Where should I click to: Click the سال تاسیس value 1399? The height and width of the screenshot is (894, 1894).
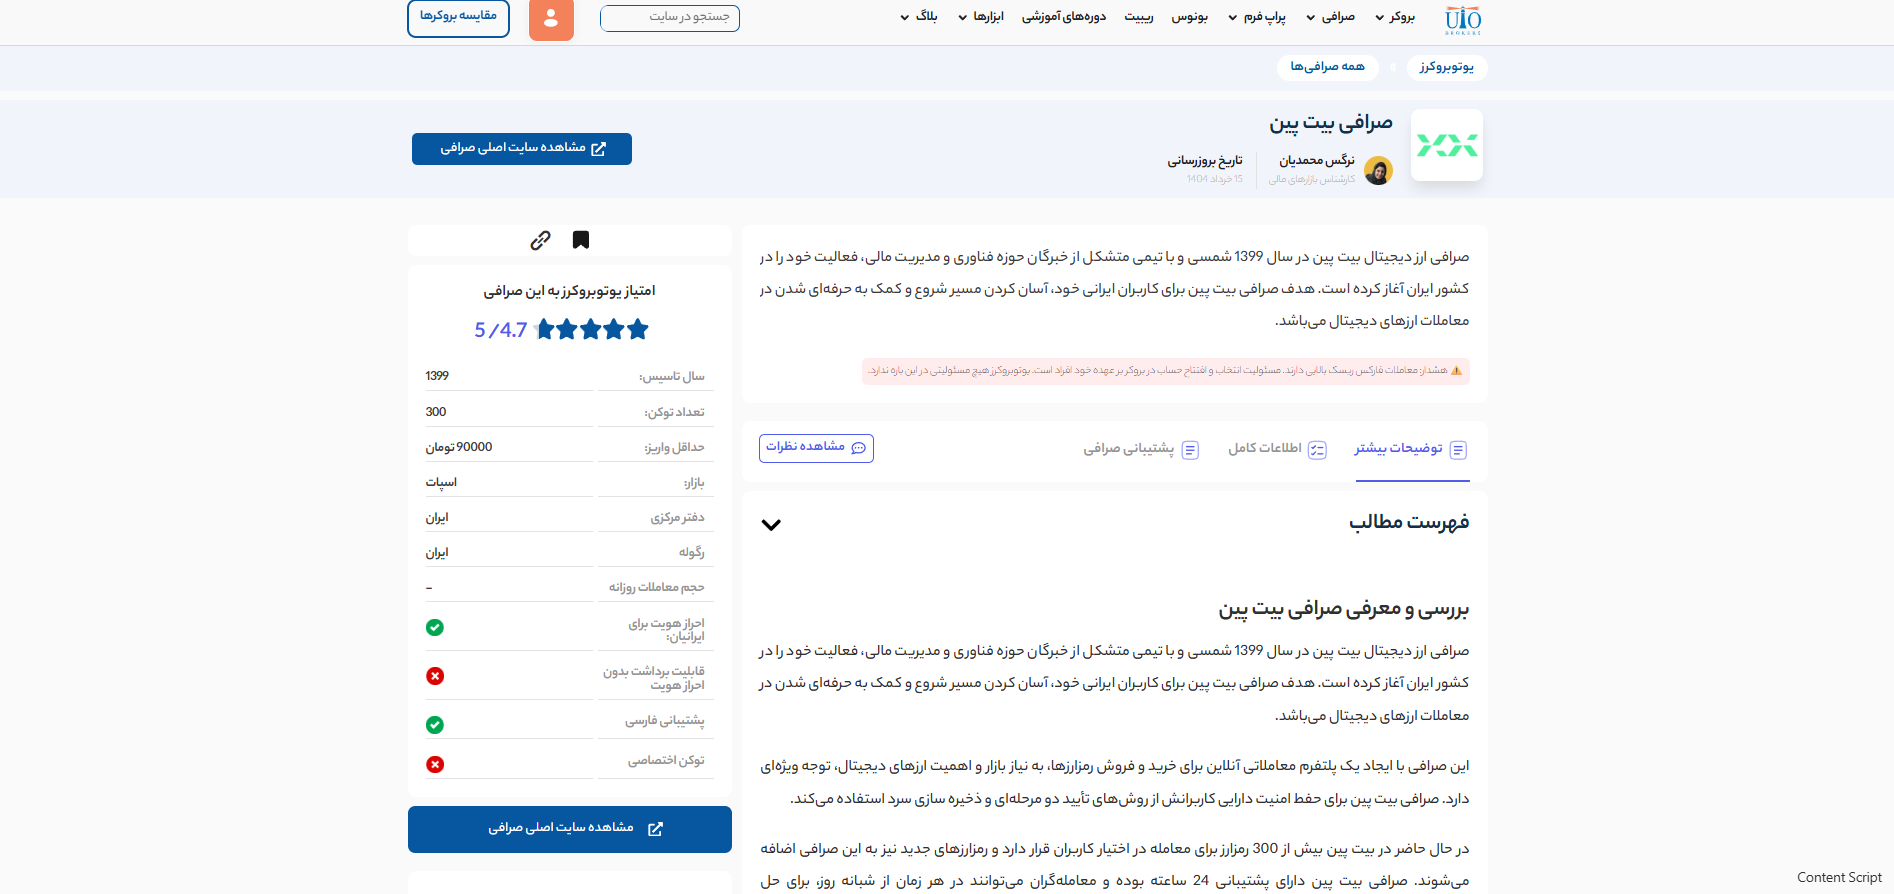point(437,376)
